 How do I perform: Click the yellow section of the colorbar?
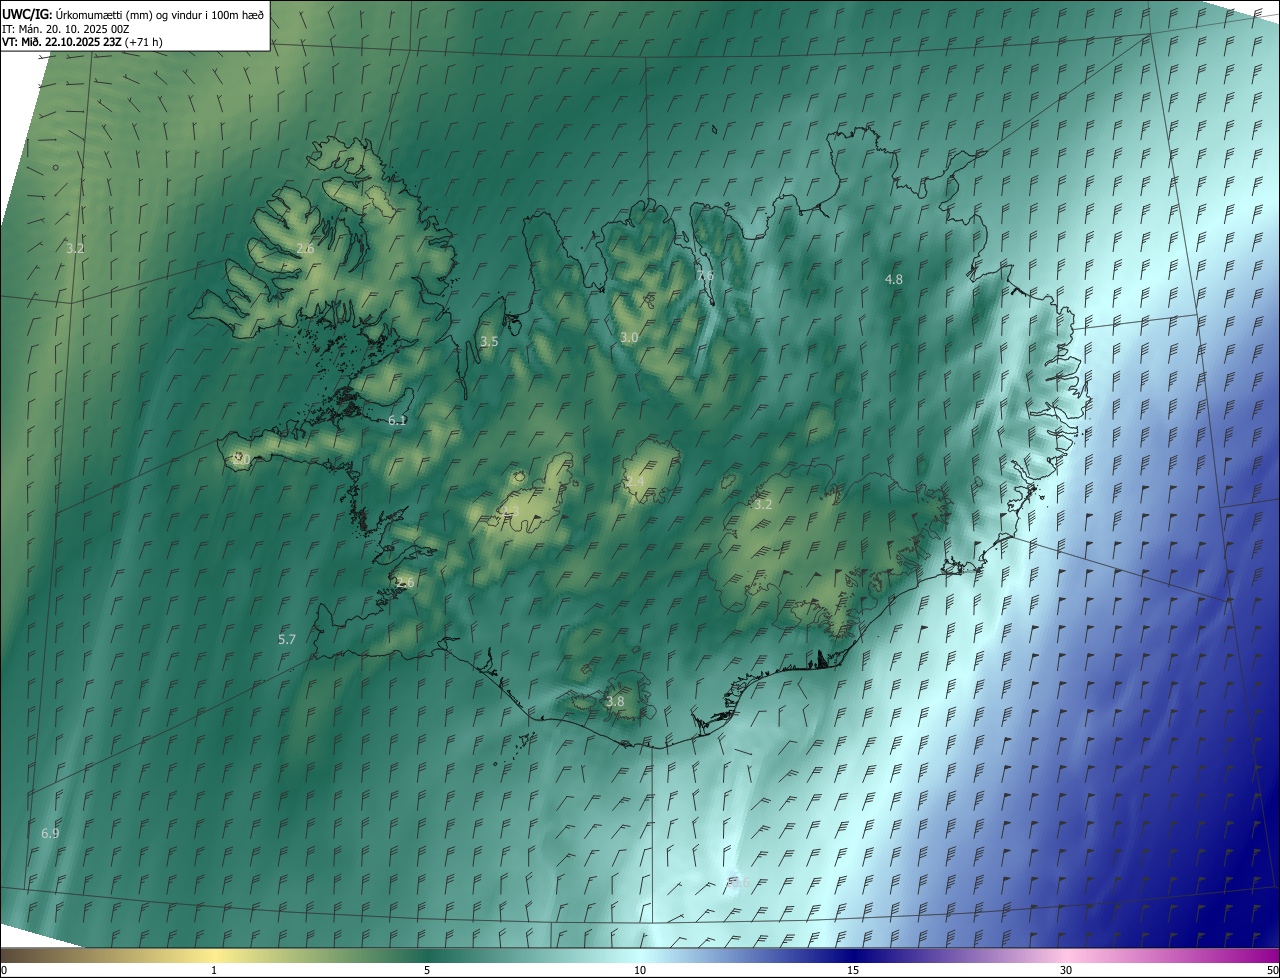(x=215, y=955)
